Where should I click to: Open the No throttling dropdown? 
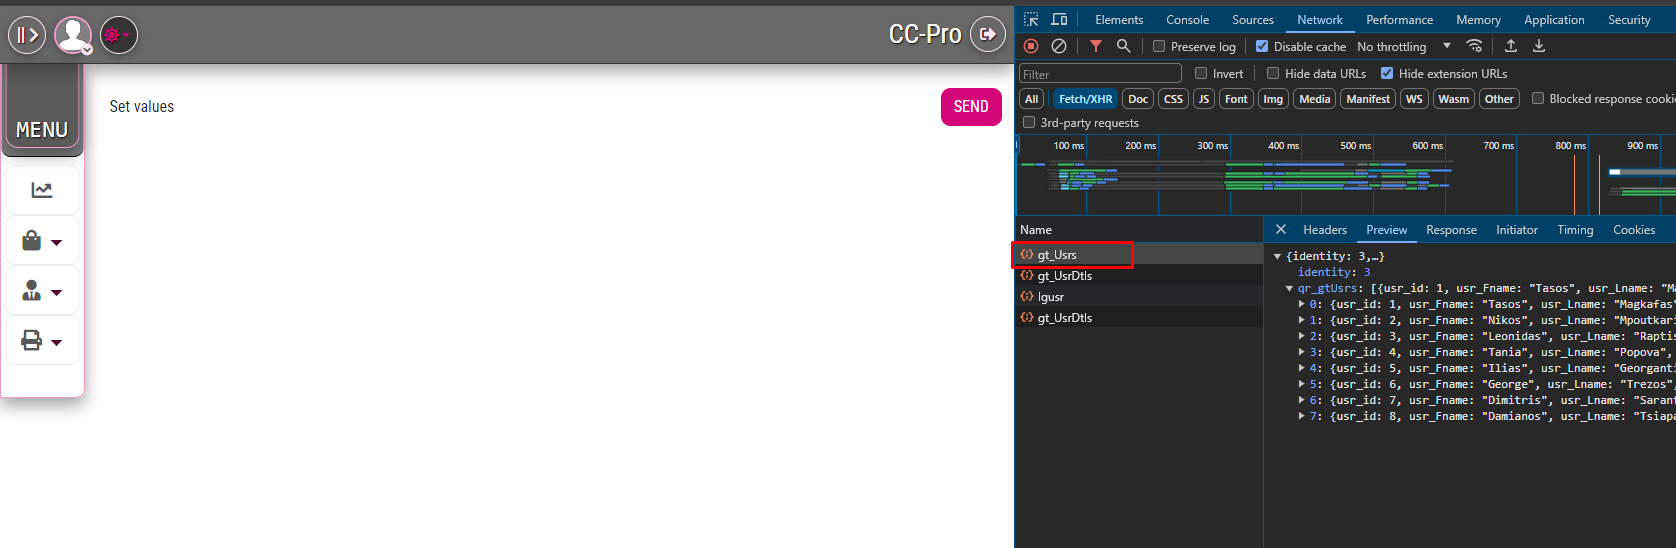tap(1403, 46)
